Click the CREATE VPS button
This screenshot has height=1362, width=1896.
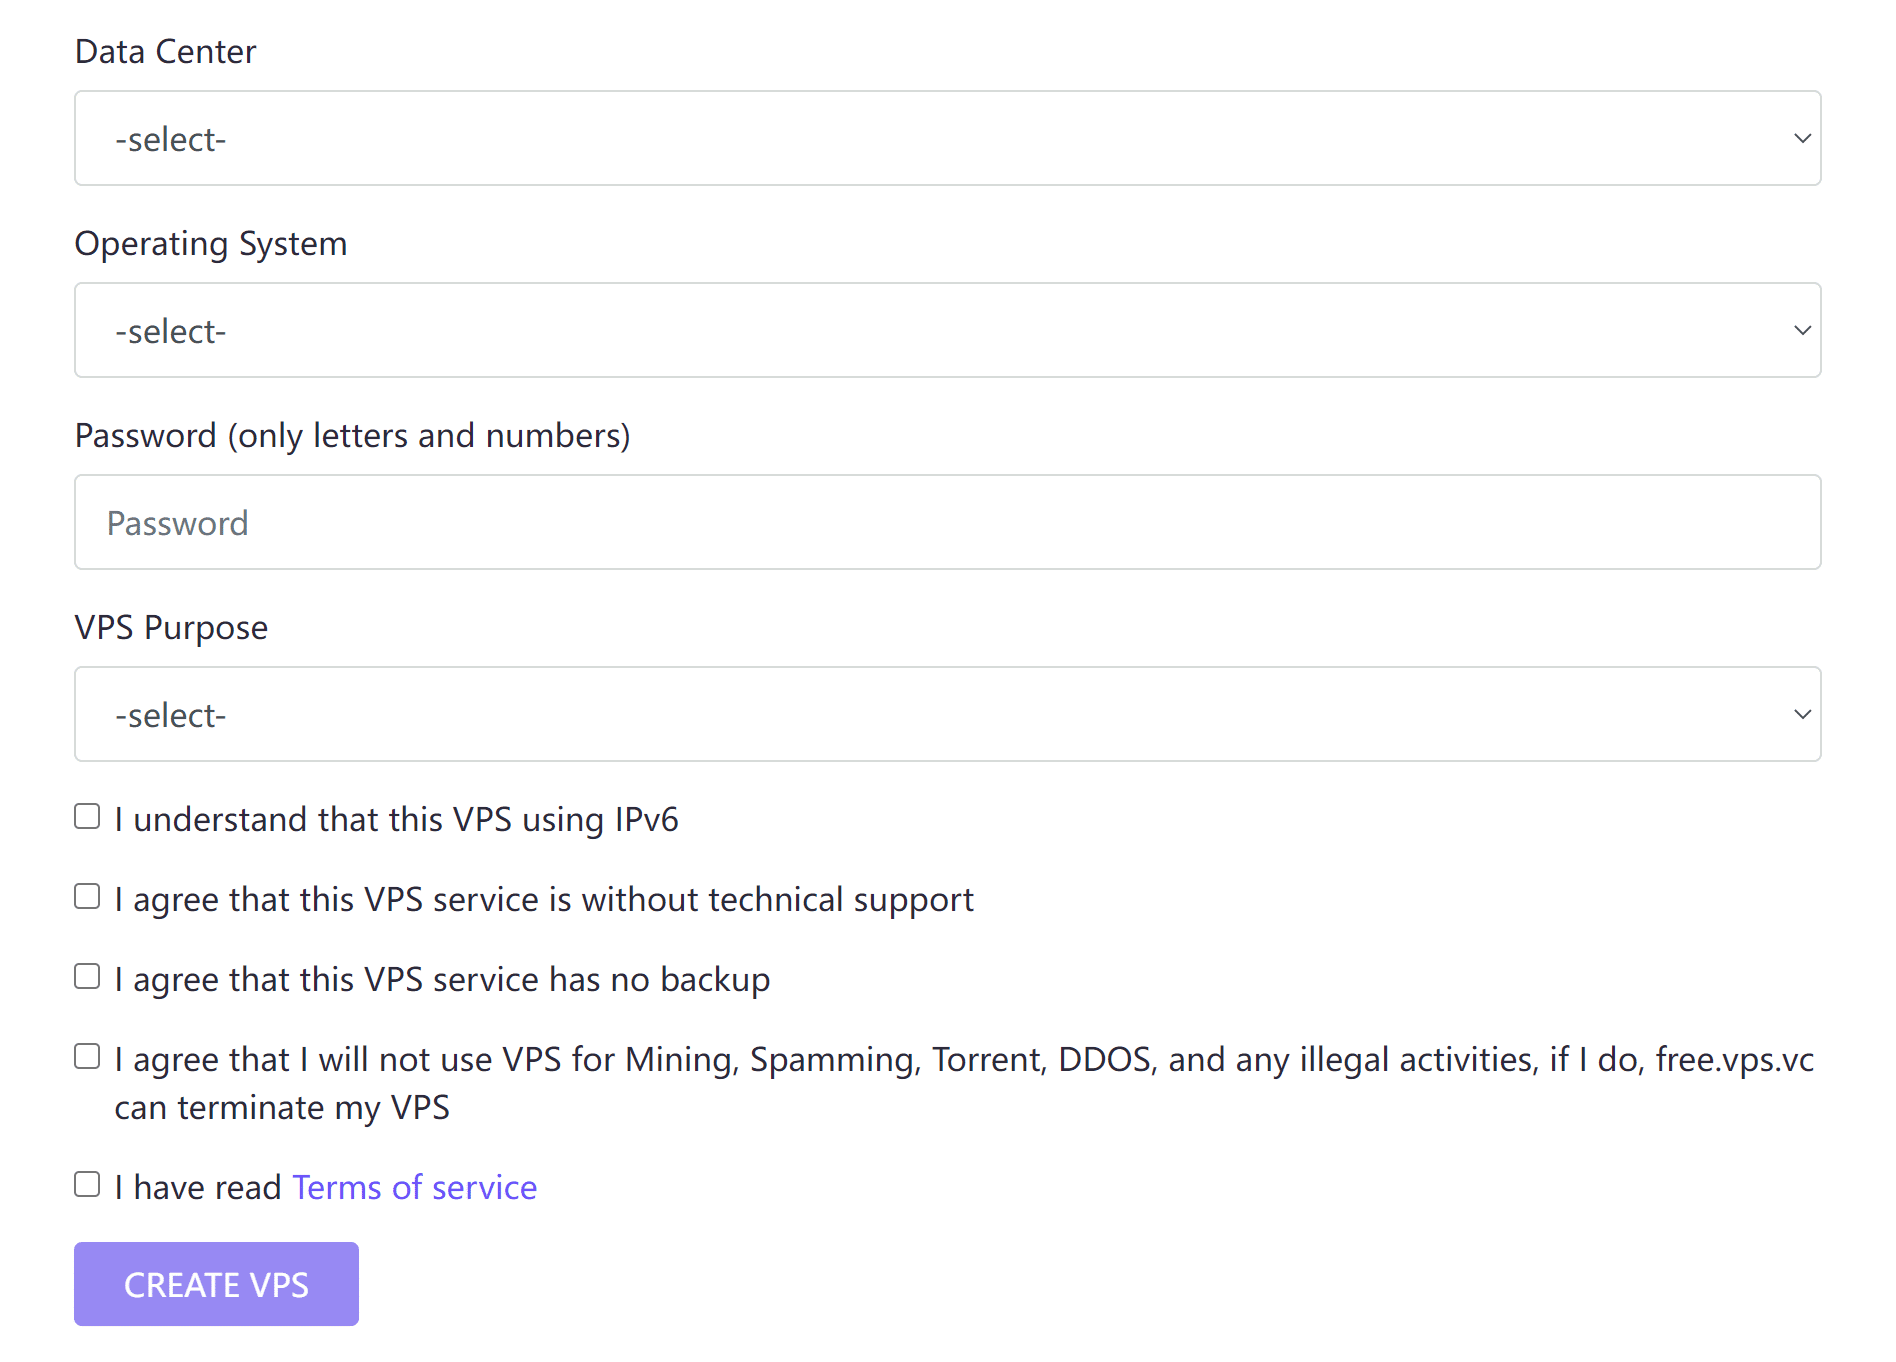216,1284
